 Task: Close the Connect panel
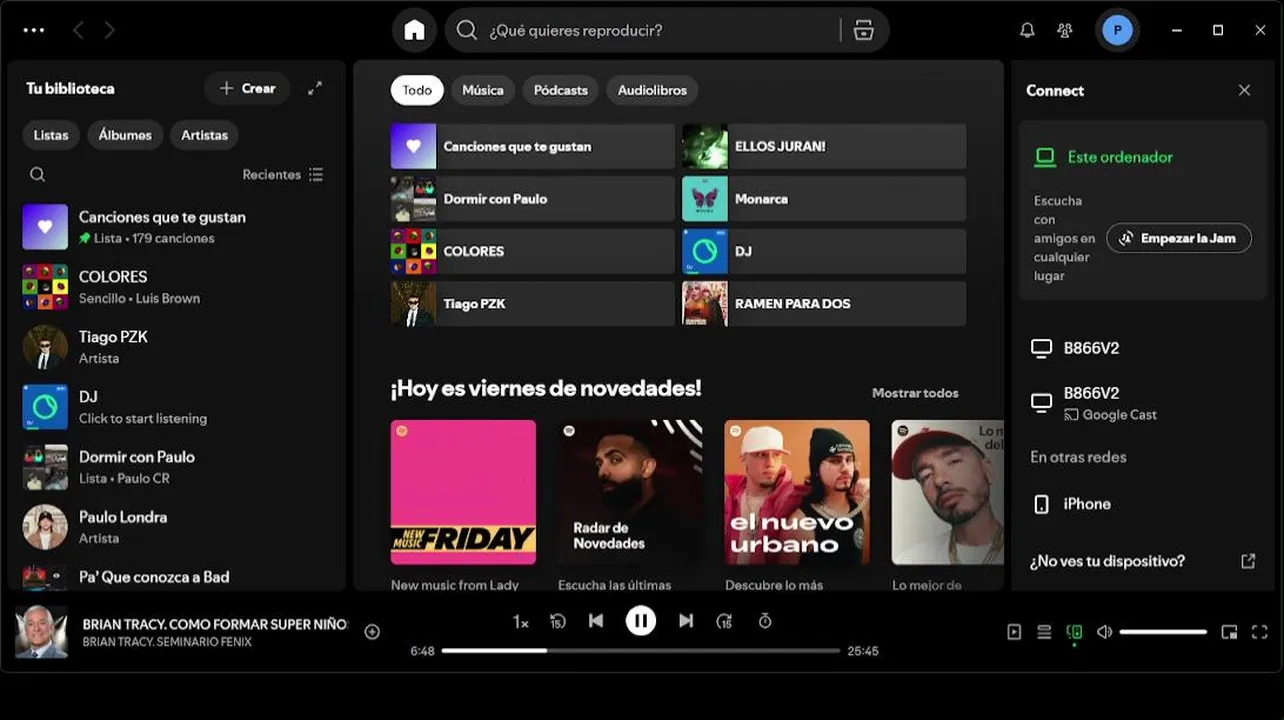(1244, 90)
